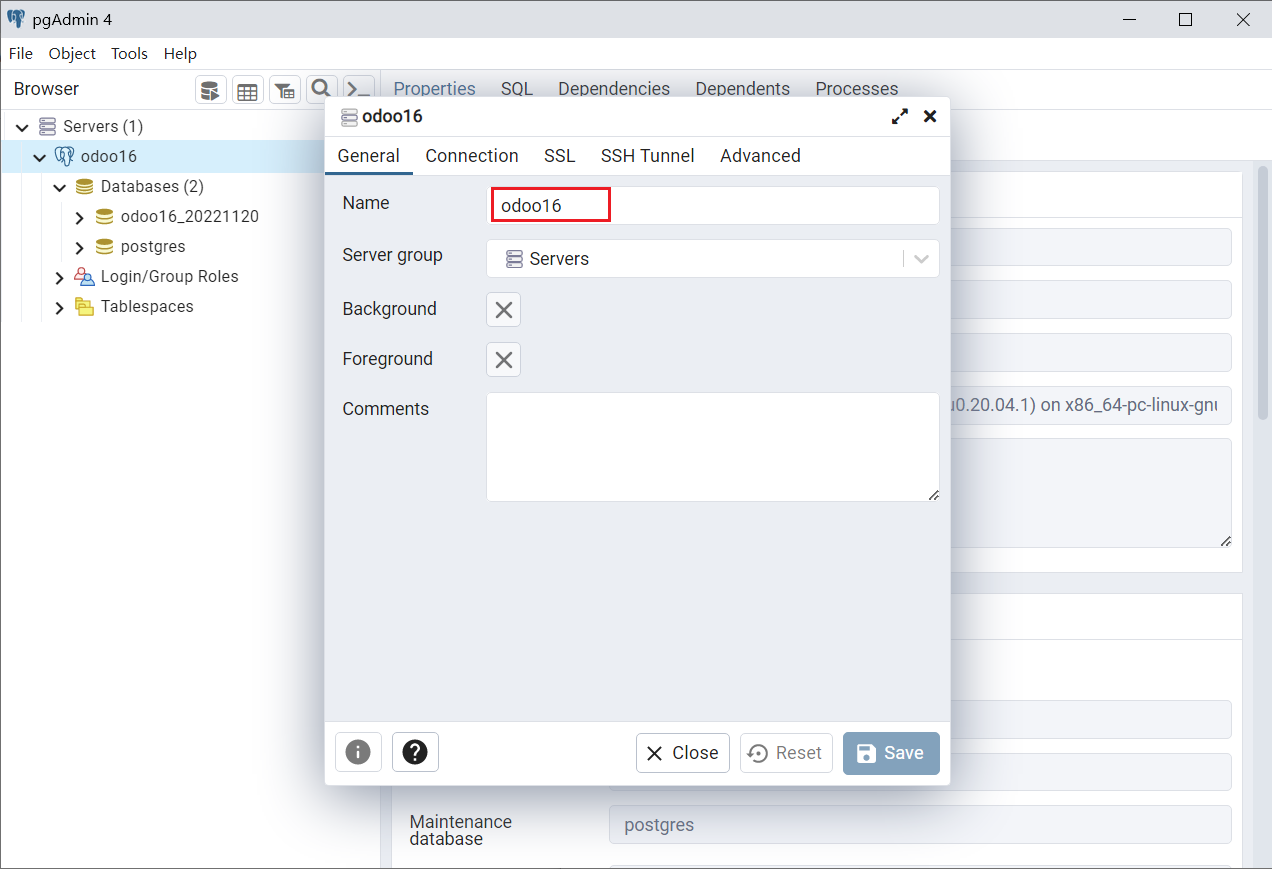Viewport: 1272px width, 869px height.
Task: Switch to the SSL tab
Action: click(560, 156)
